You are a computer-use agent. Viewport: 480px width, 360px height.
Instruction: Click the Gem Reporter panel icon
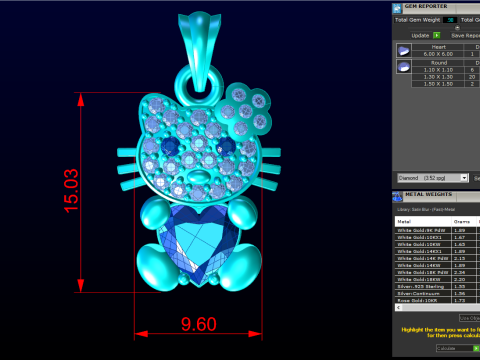click(397, 8)
